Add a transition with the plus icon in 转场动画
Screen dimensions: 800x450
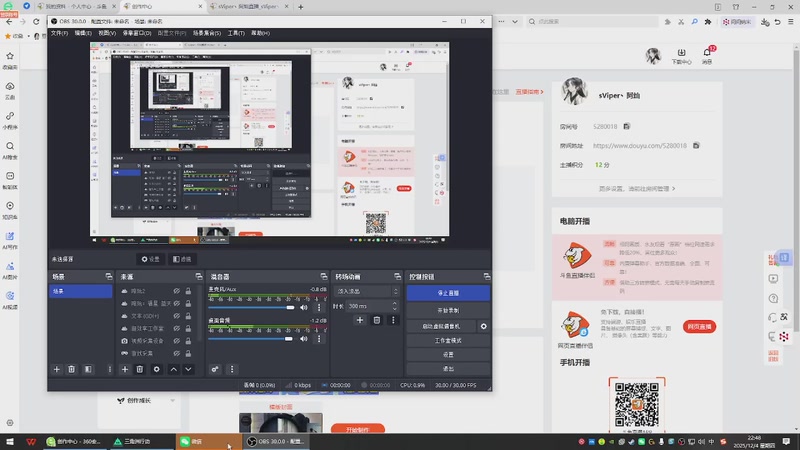(360, 320)
